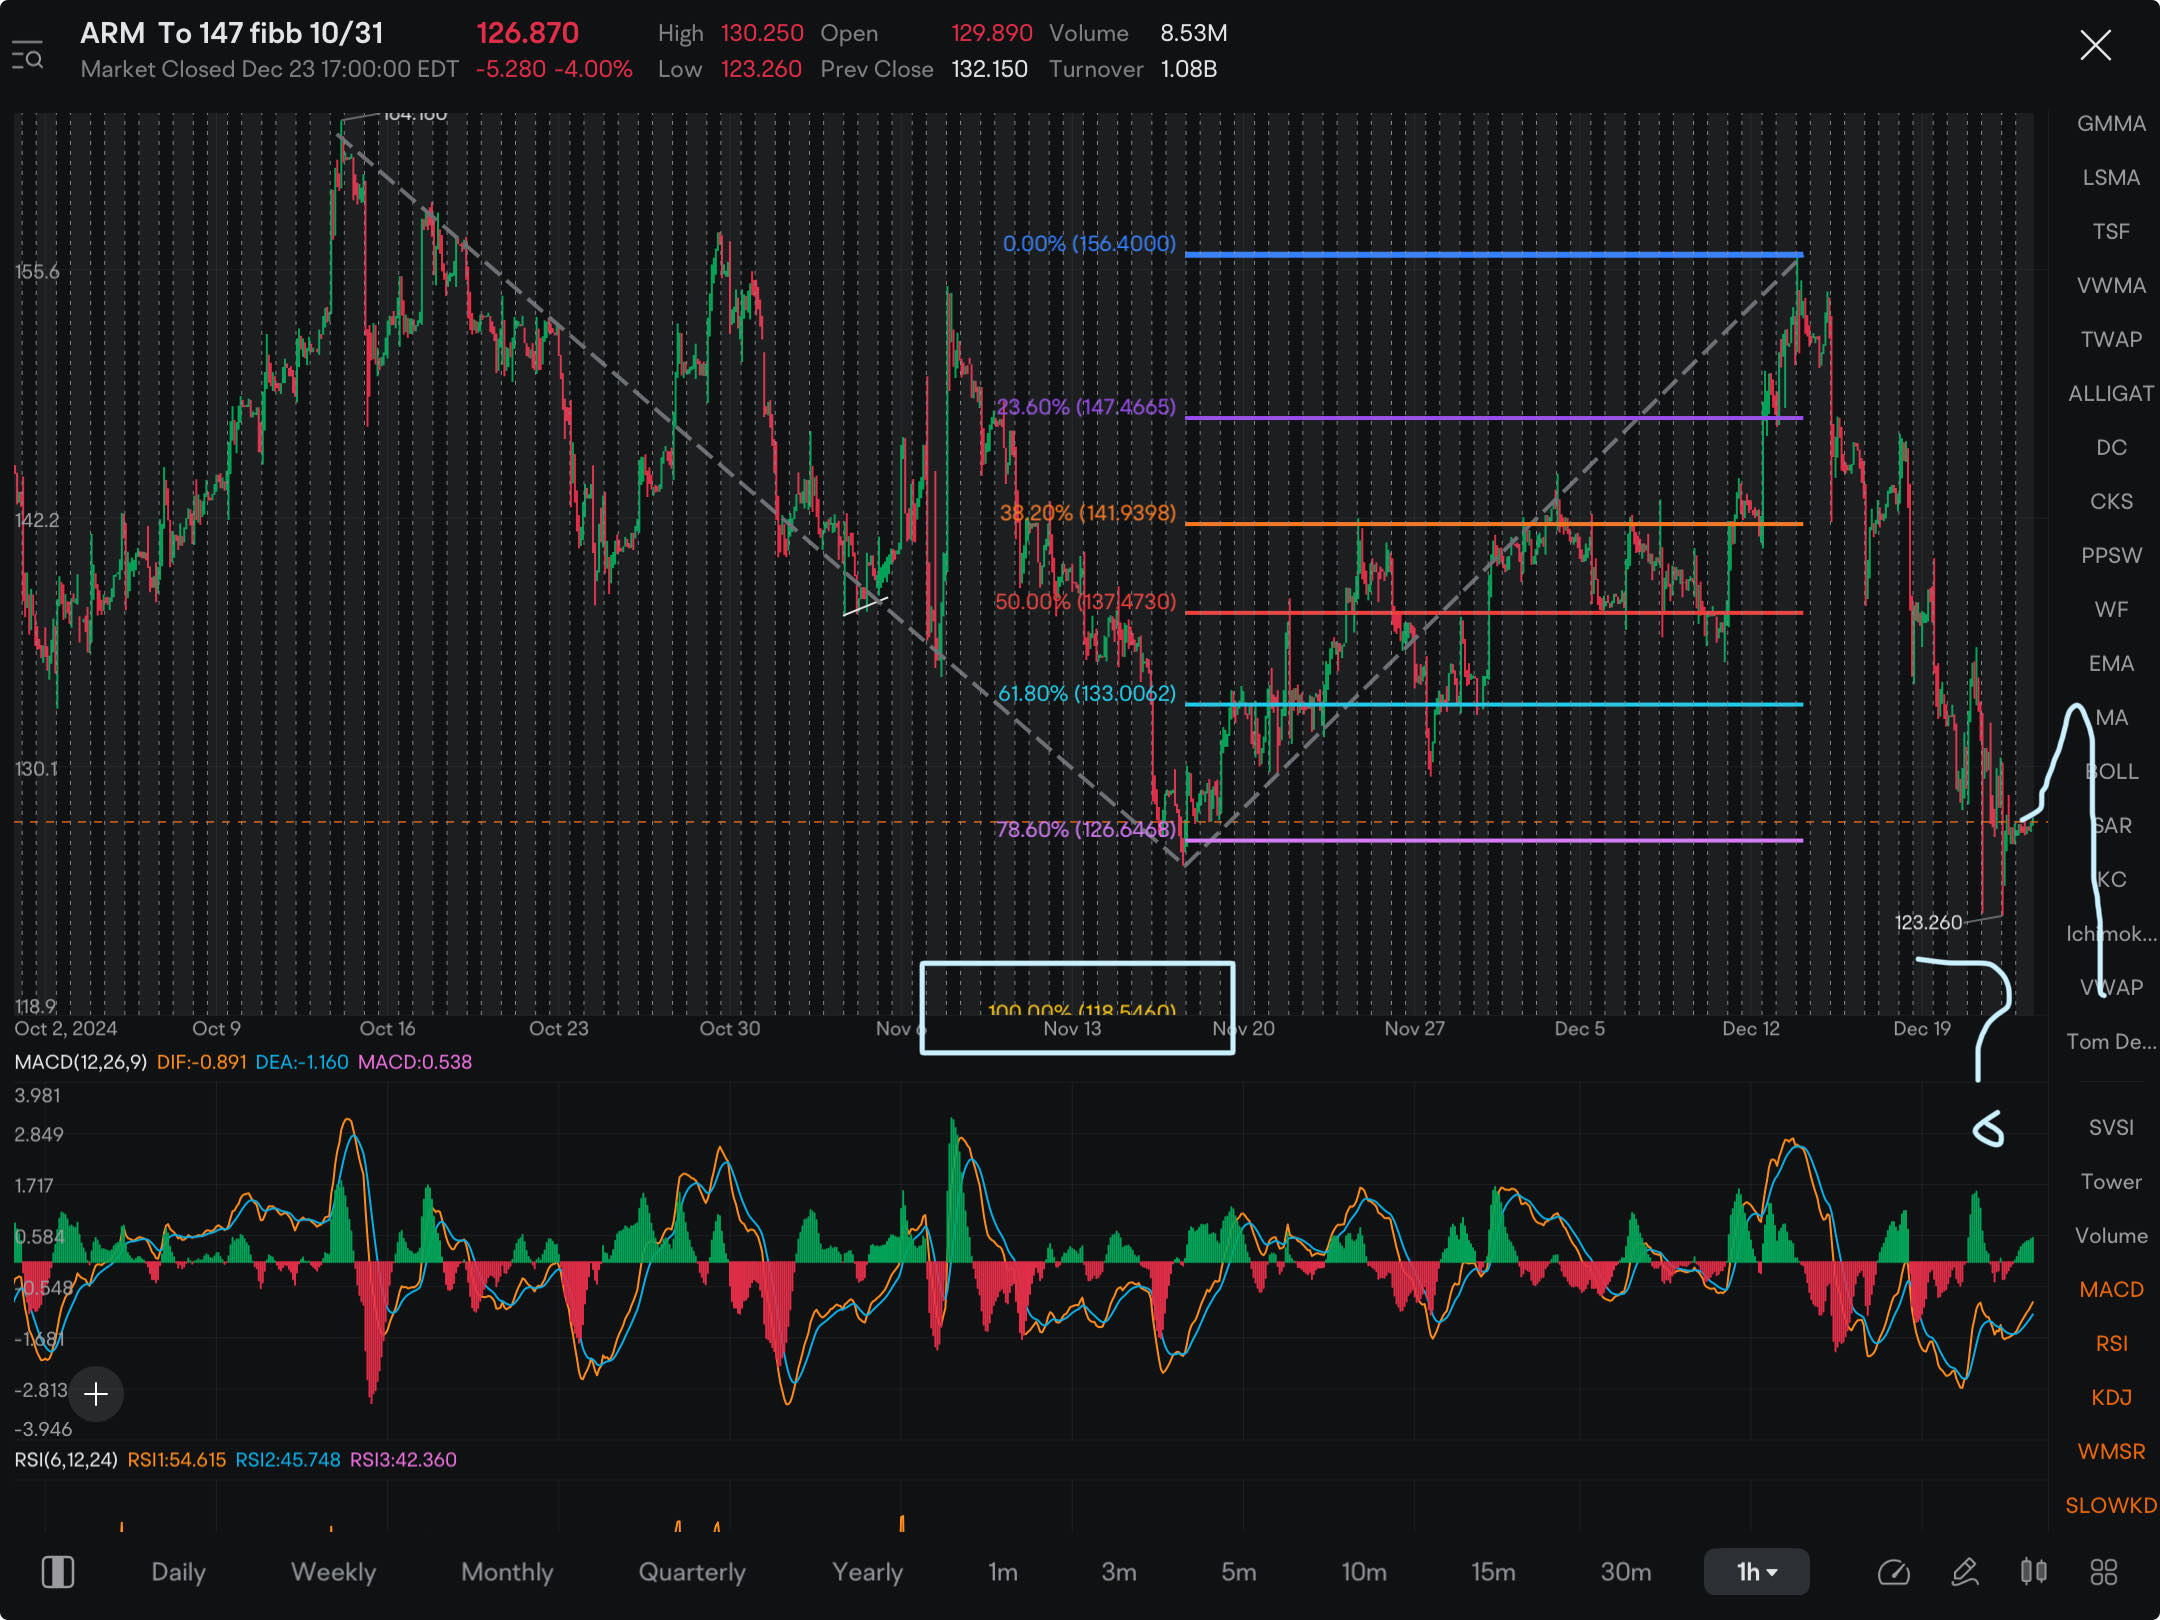Viewport: 2160px width, 1620px height.
Task: Open the four-squares grid menu icon
Action: (x=2104, y=1572)
